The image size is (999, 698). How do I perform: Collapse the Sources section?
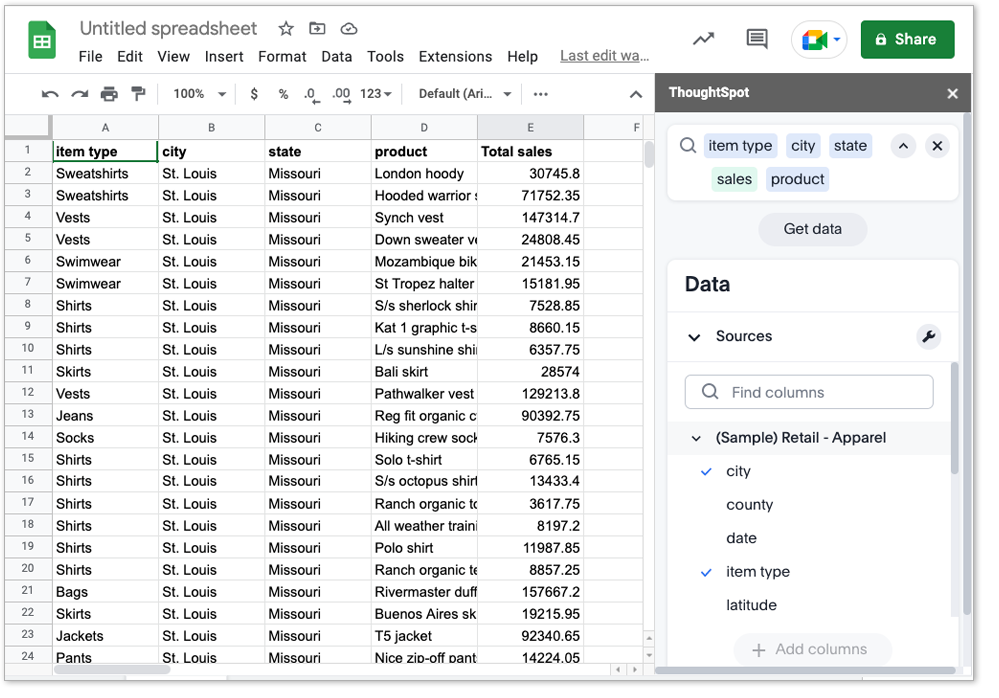(695, 336)
